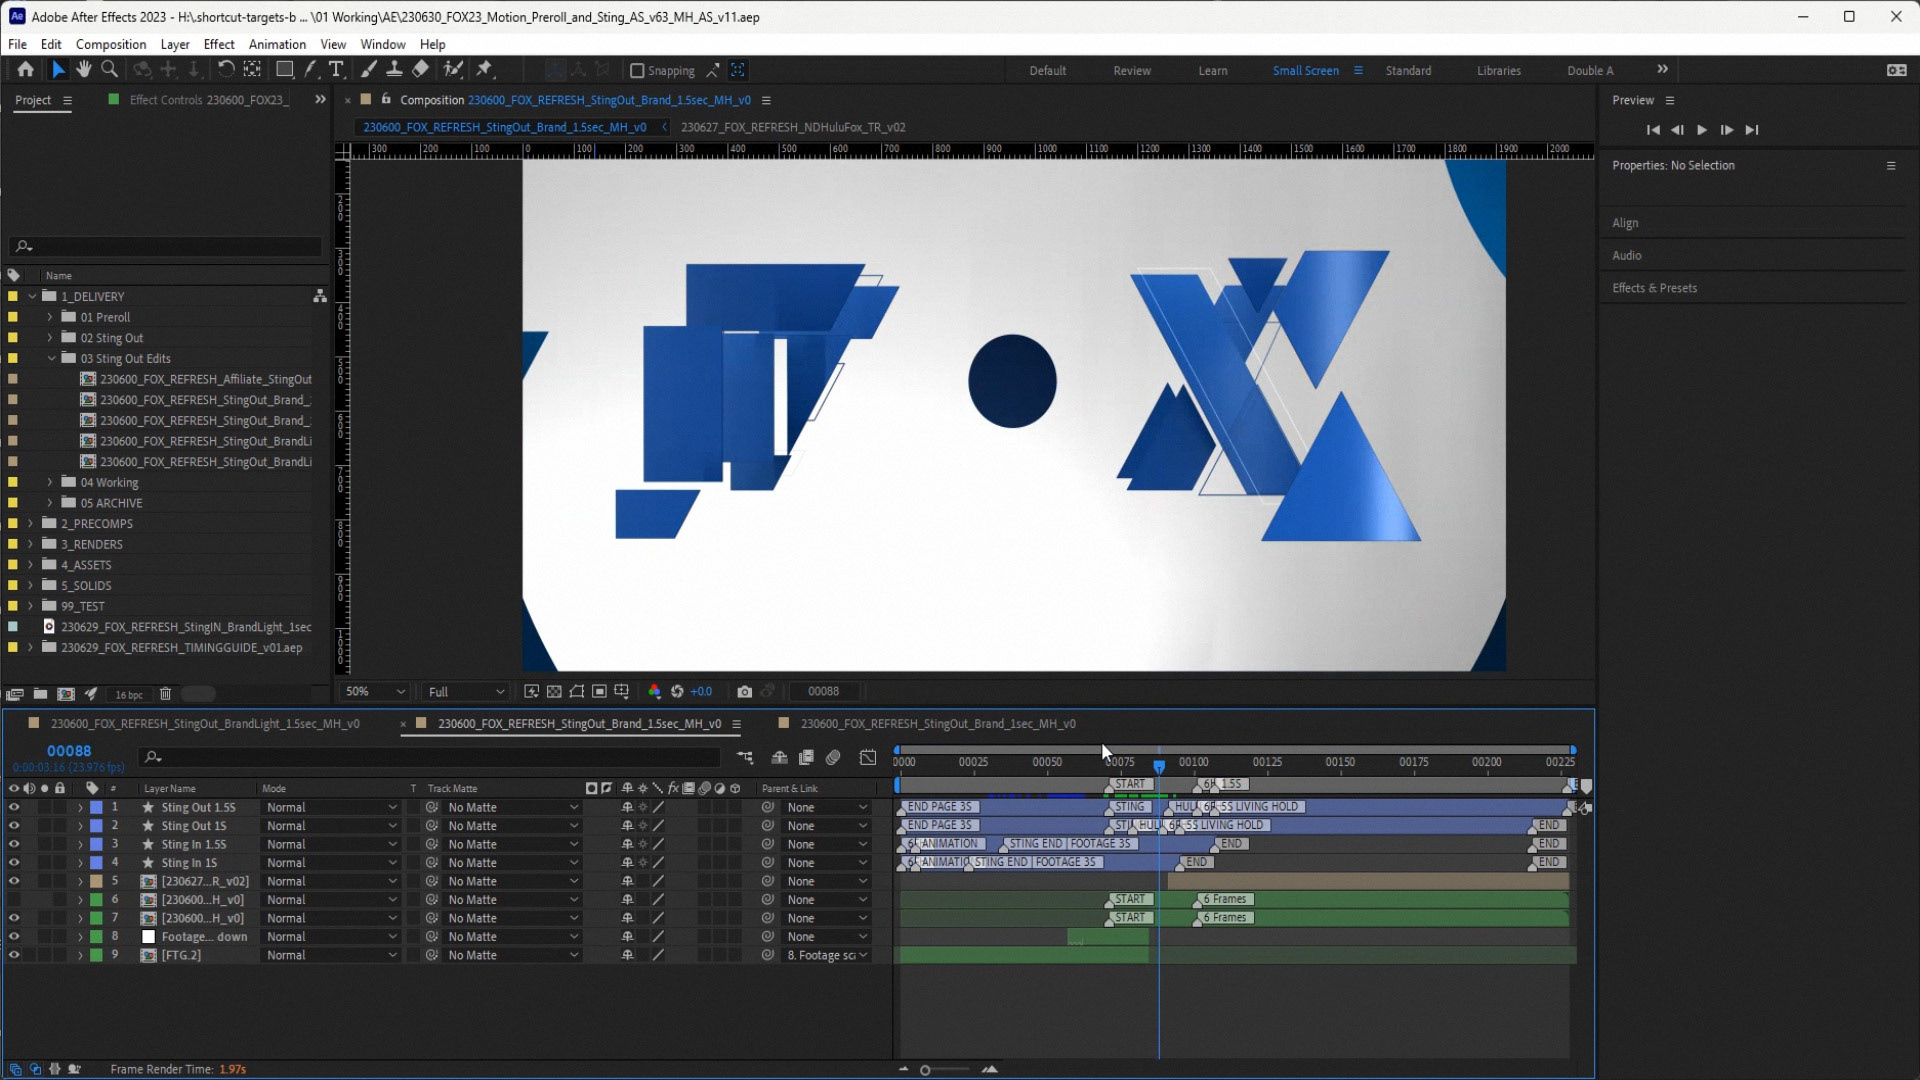
Task: Expand the Effects & Presets panel
Action: point(1654,288)
